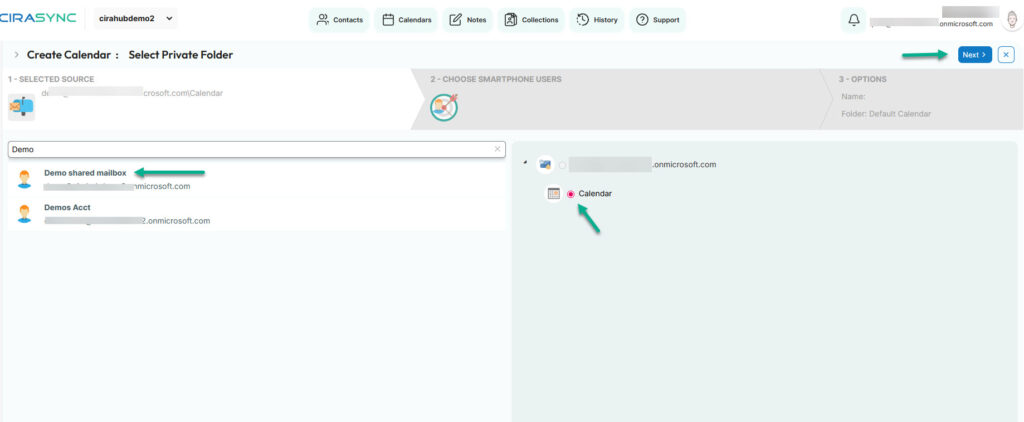Click the Next button
The width and height of the screenshot is (1024, 422).
[974, 55]
